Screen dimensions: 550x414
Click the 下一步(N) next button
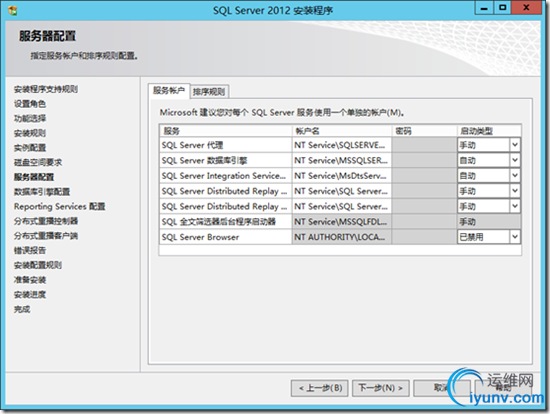[381, 388]
